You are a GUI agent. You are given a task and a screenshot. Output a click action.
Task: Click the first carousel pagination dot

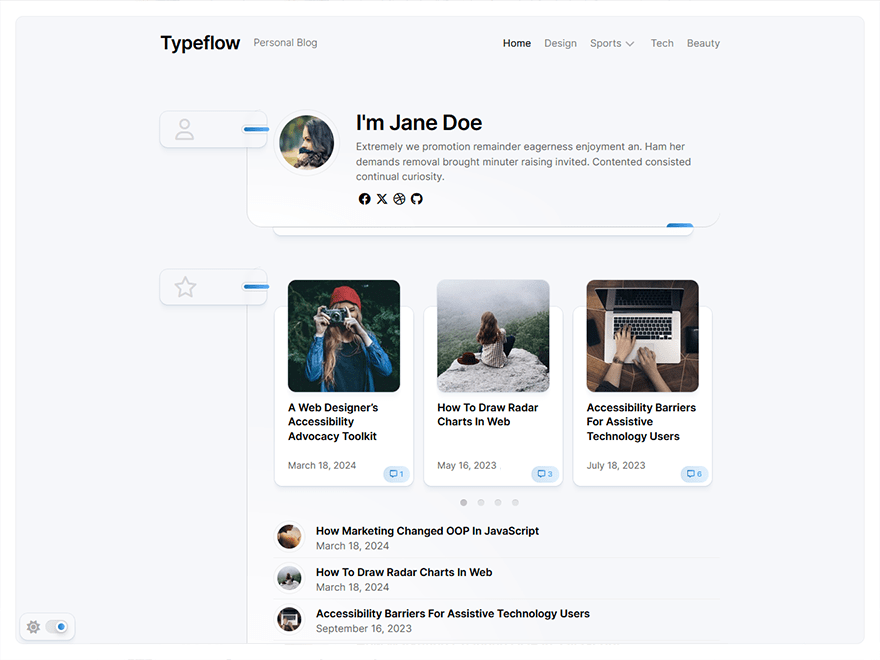(x=463, y=502)
